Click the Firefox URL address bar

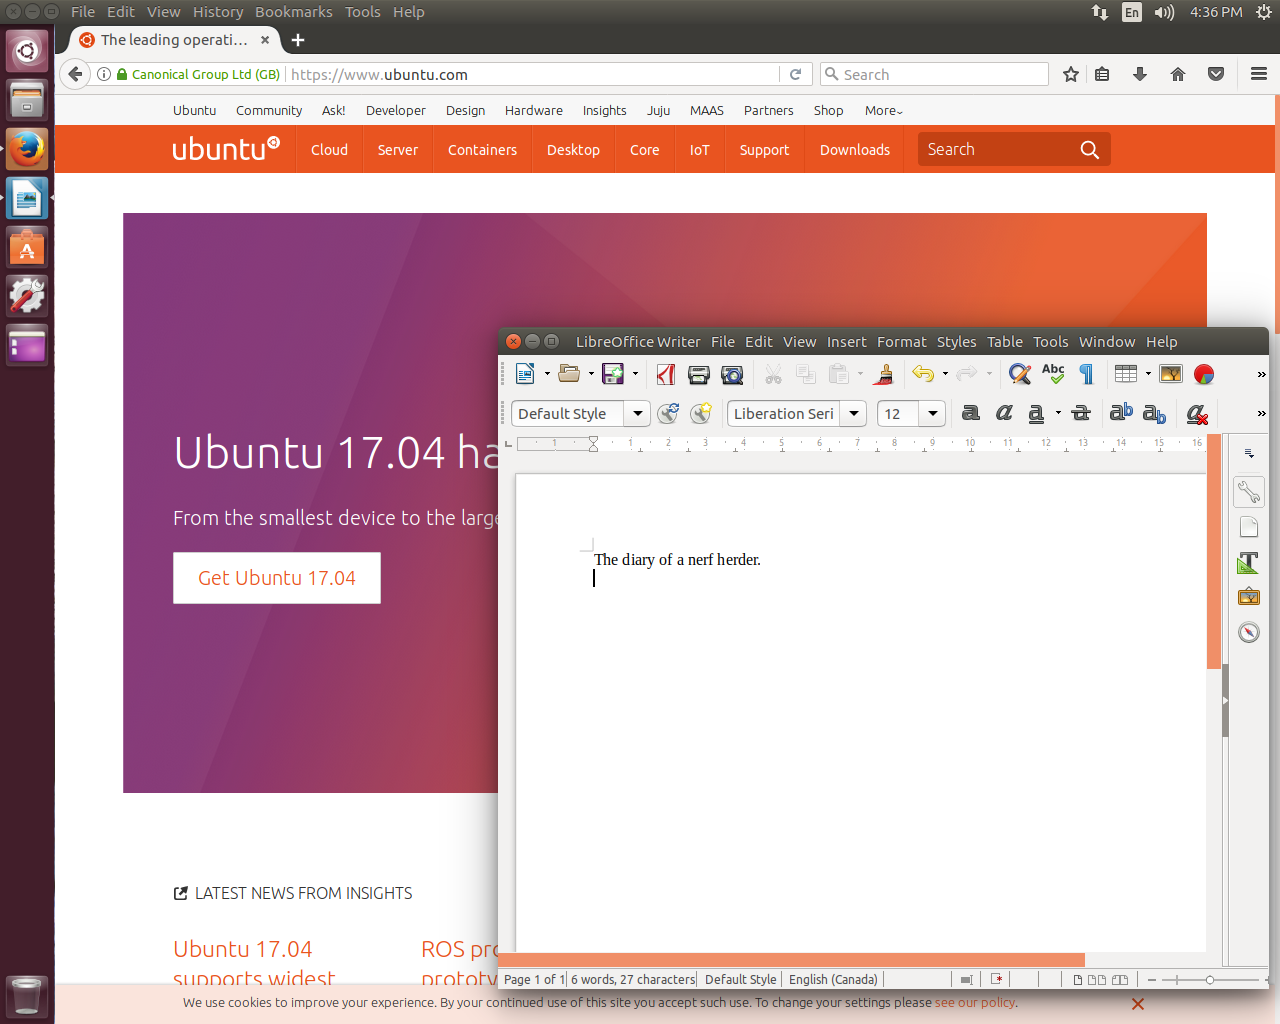533,75
